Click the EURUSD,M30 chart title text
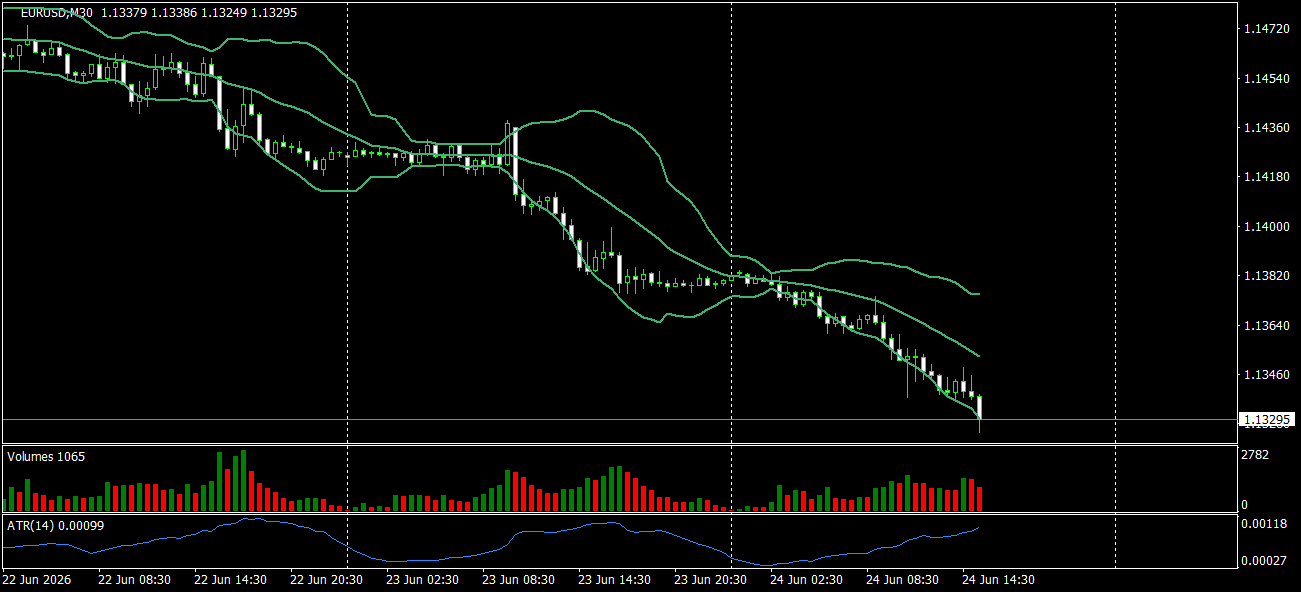1301x592 pixels. click(58, 13)
